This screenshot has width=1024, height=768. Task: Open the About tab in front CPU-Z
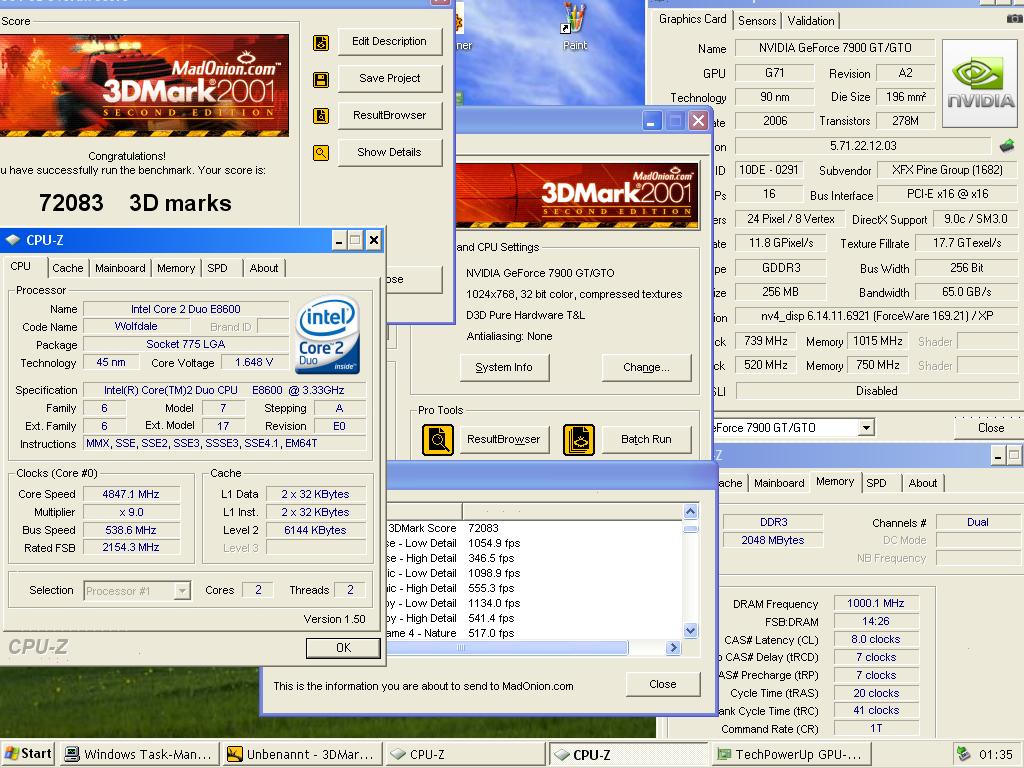pyautogui.click(x=264, y=268)
